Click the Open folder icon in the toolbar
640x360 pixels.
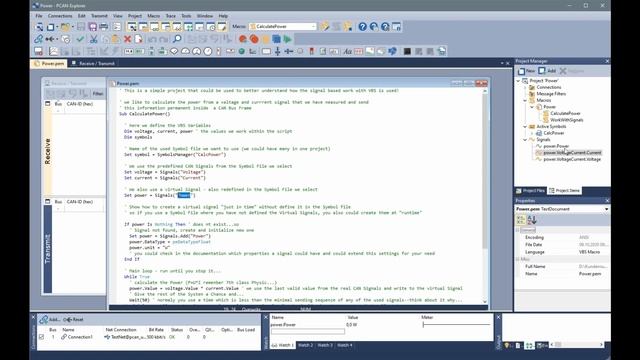pos(64,27)
